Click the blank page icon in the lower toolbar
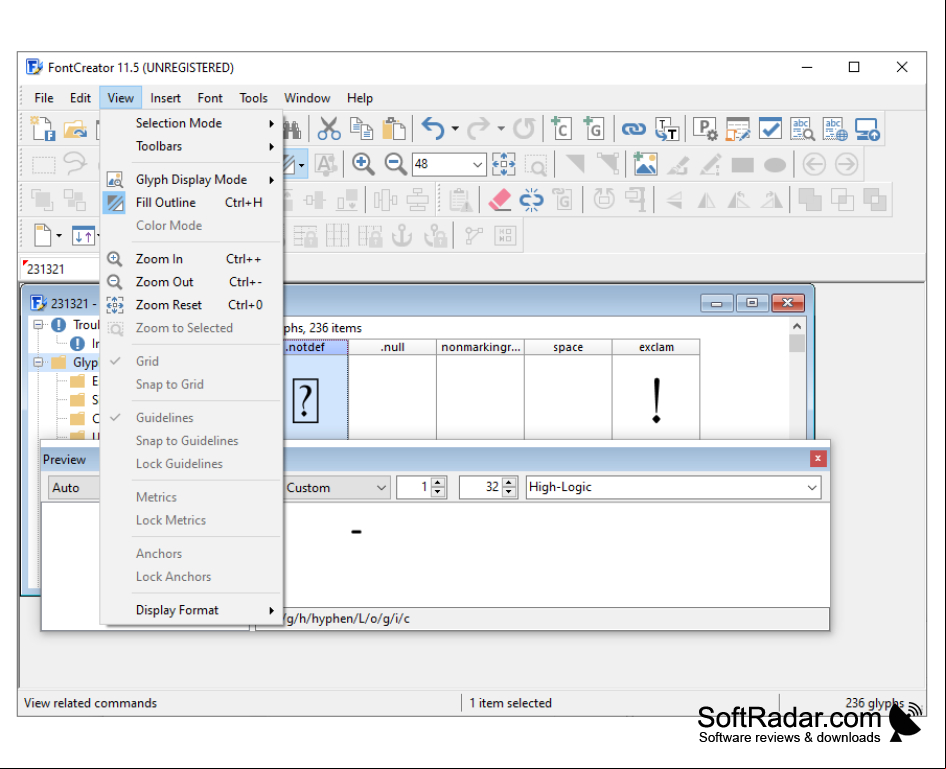The height and width of the screenshot is (769, 946). [x=43, y=235]
